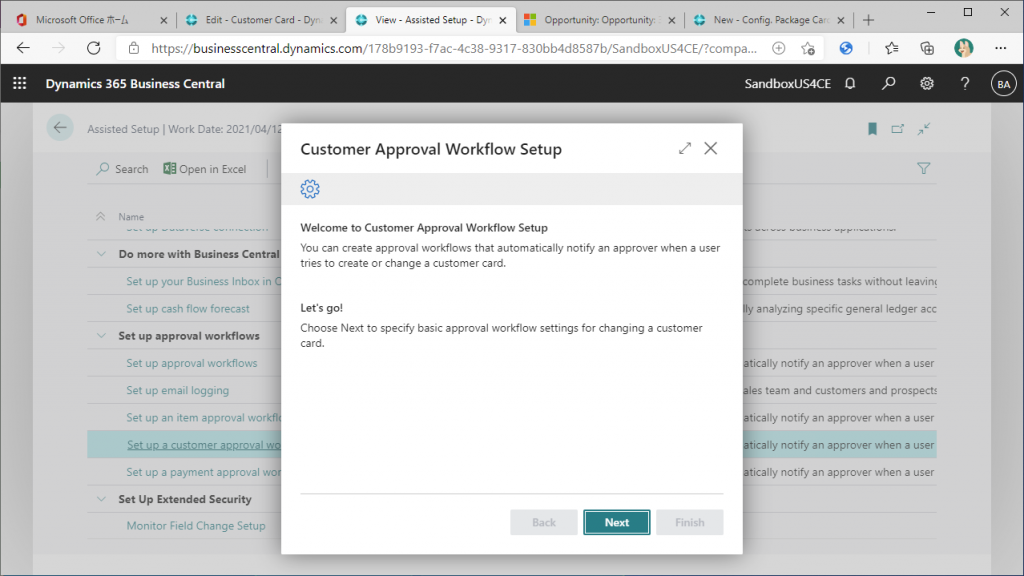Click the SandboxUS4CE environment name

click(x=788, y=84)
